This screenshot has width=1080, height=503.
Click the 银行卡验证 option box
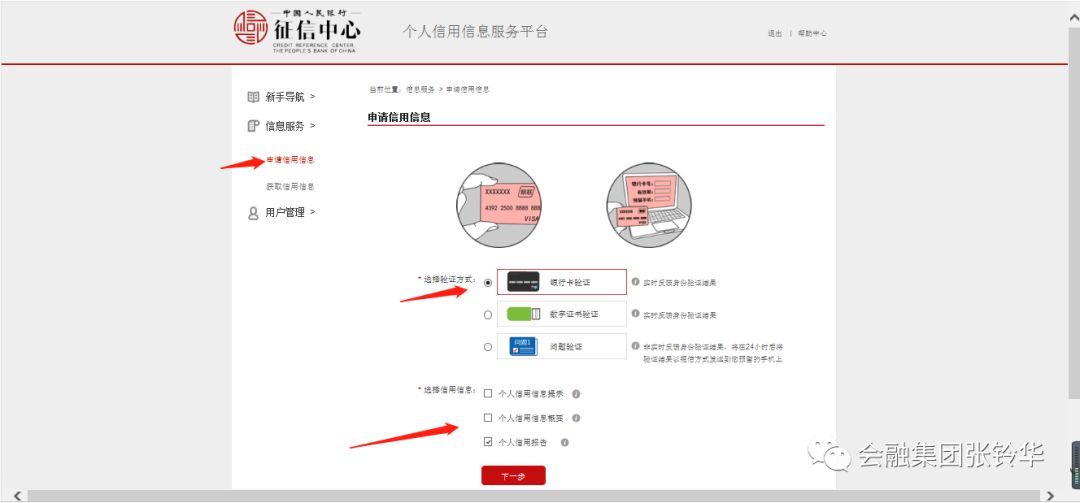coord(562,282)
